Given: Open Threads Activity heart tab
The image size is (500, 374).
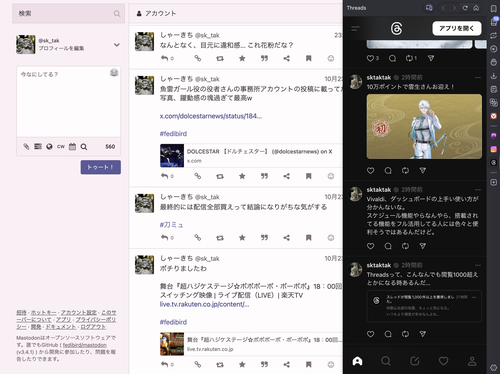Looking at the screenshot, I should pyautogui.click(x=443, y=361).
